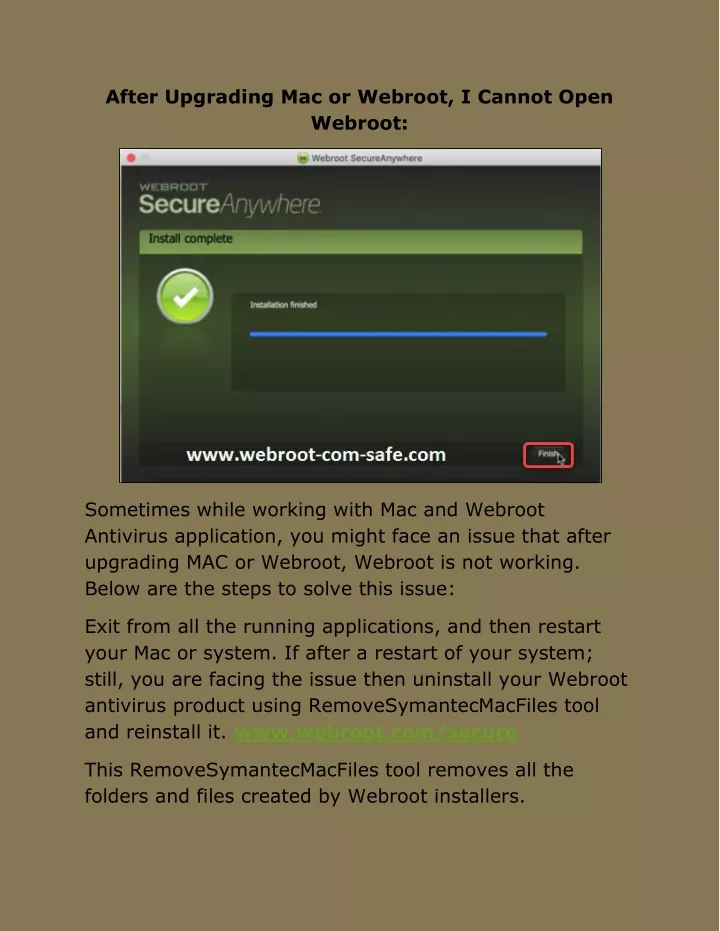Click the Webroot SecureAnywhere window title text
This screenshot has width=720, height=931.
coord(367,158)
